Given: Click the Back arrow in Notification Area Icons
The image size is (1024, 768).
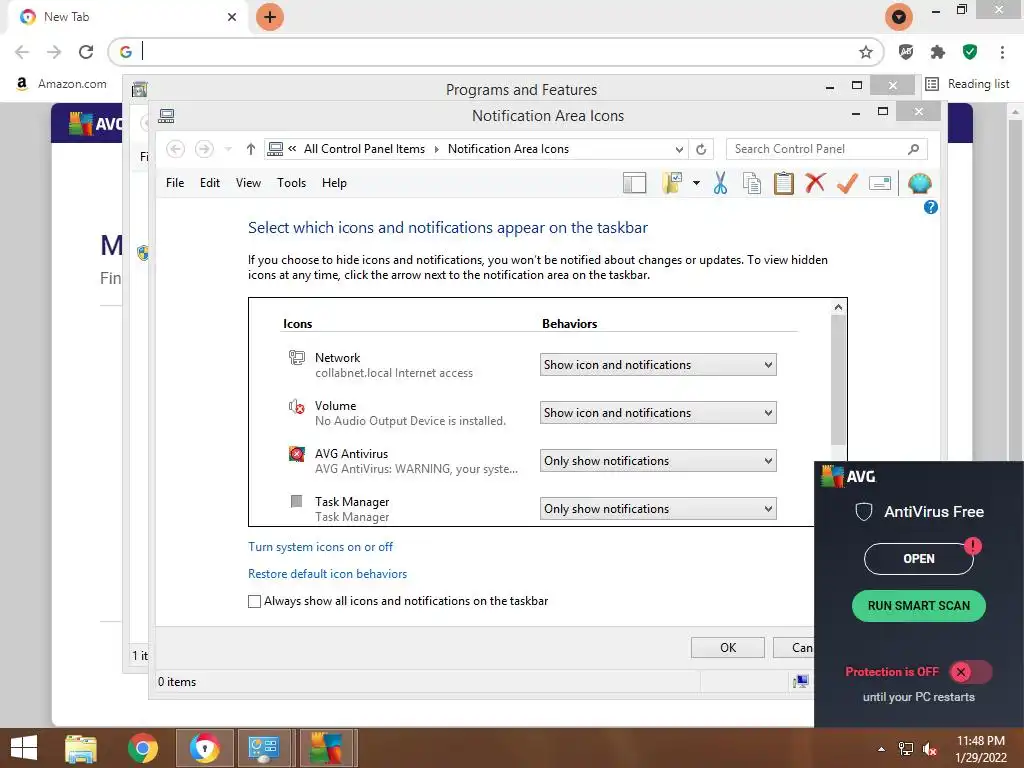Looking at the screenshot, I should 175,150.
